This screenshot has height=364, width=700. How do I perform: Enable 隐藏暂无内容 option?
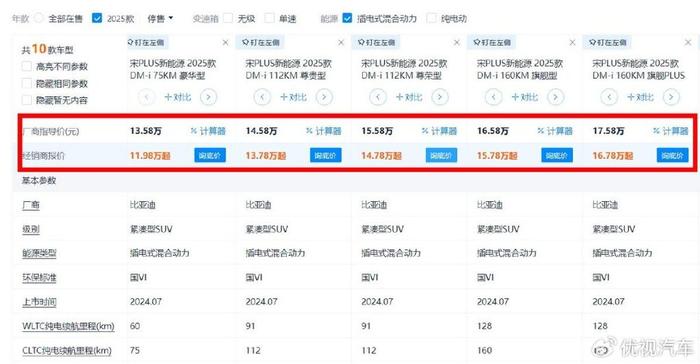[26, 100]
